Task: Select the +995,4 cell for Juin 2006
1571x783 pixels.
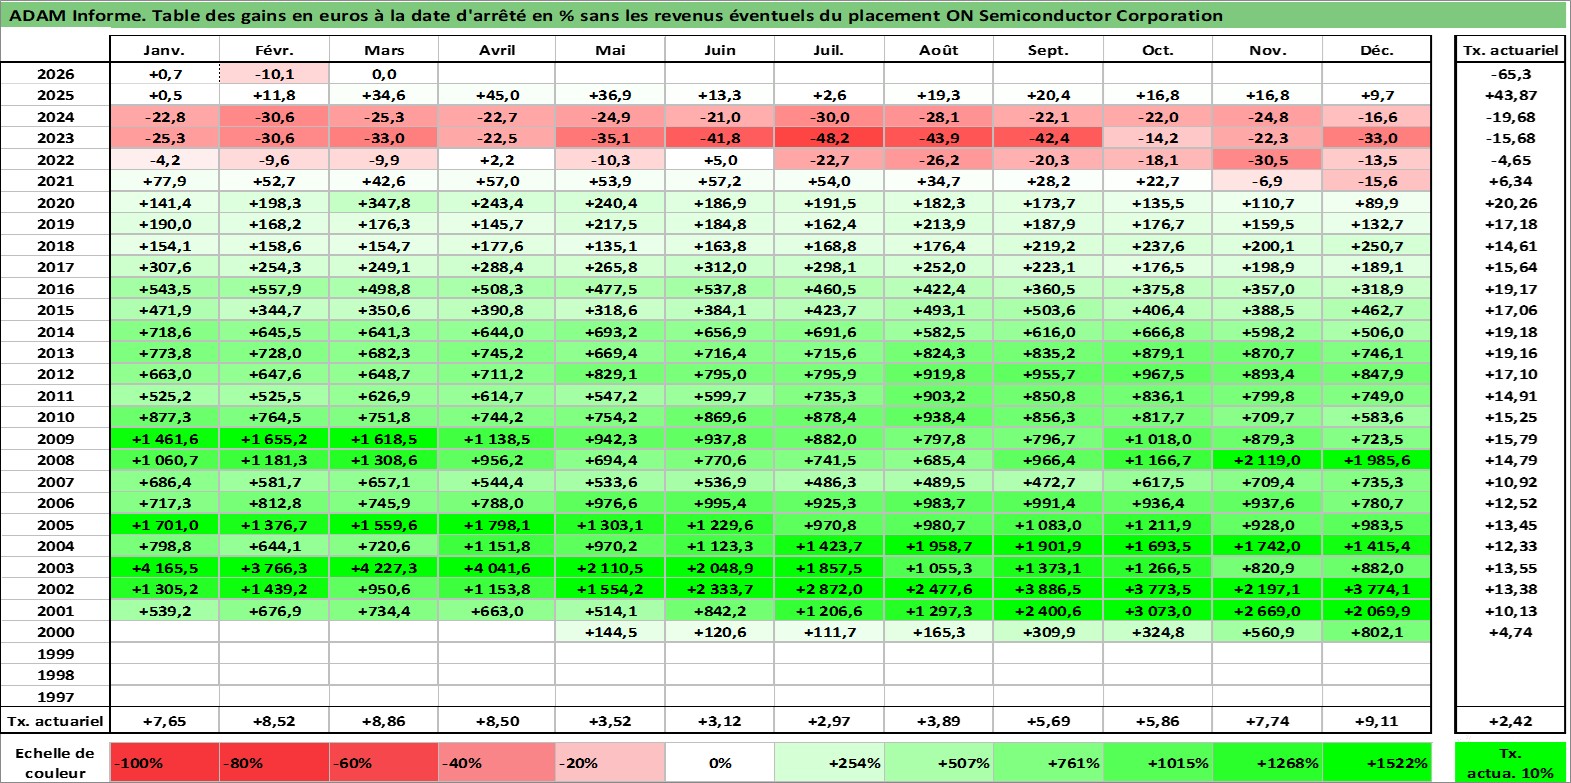Action: (x=719, y=503)
